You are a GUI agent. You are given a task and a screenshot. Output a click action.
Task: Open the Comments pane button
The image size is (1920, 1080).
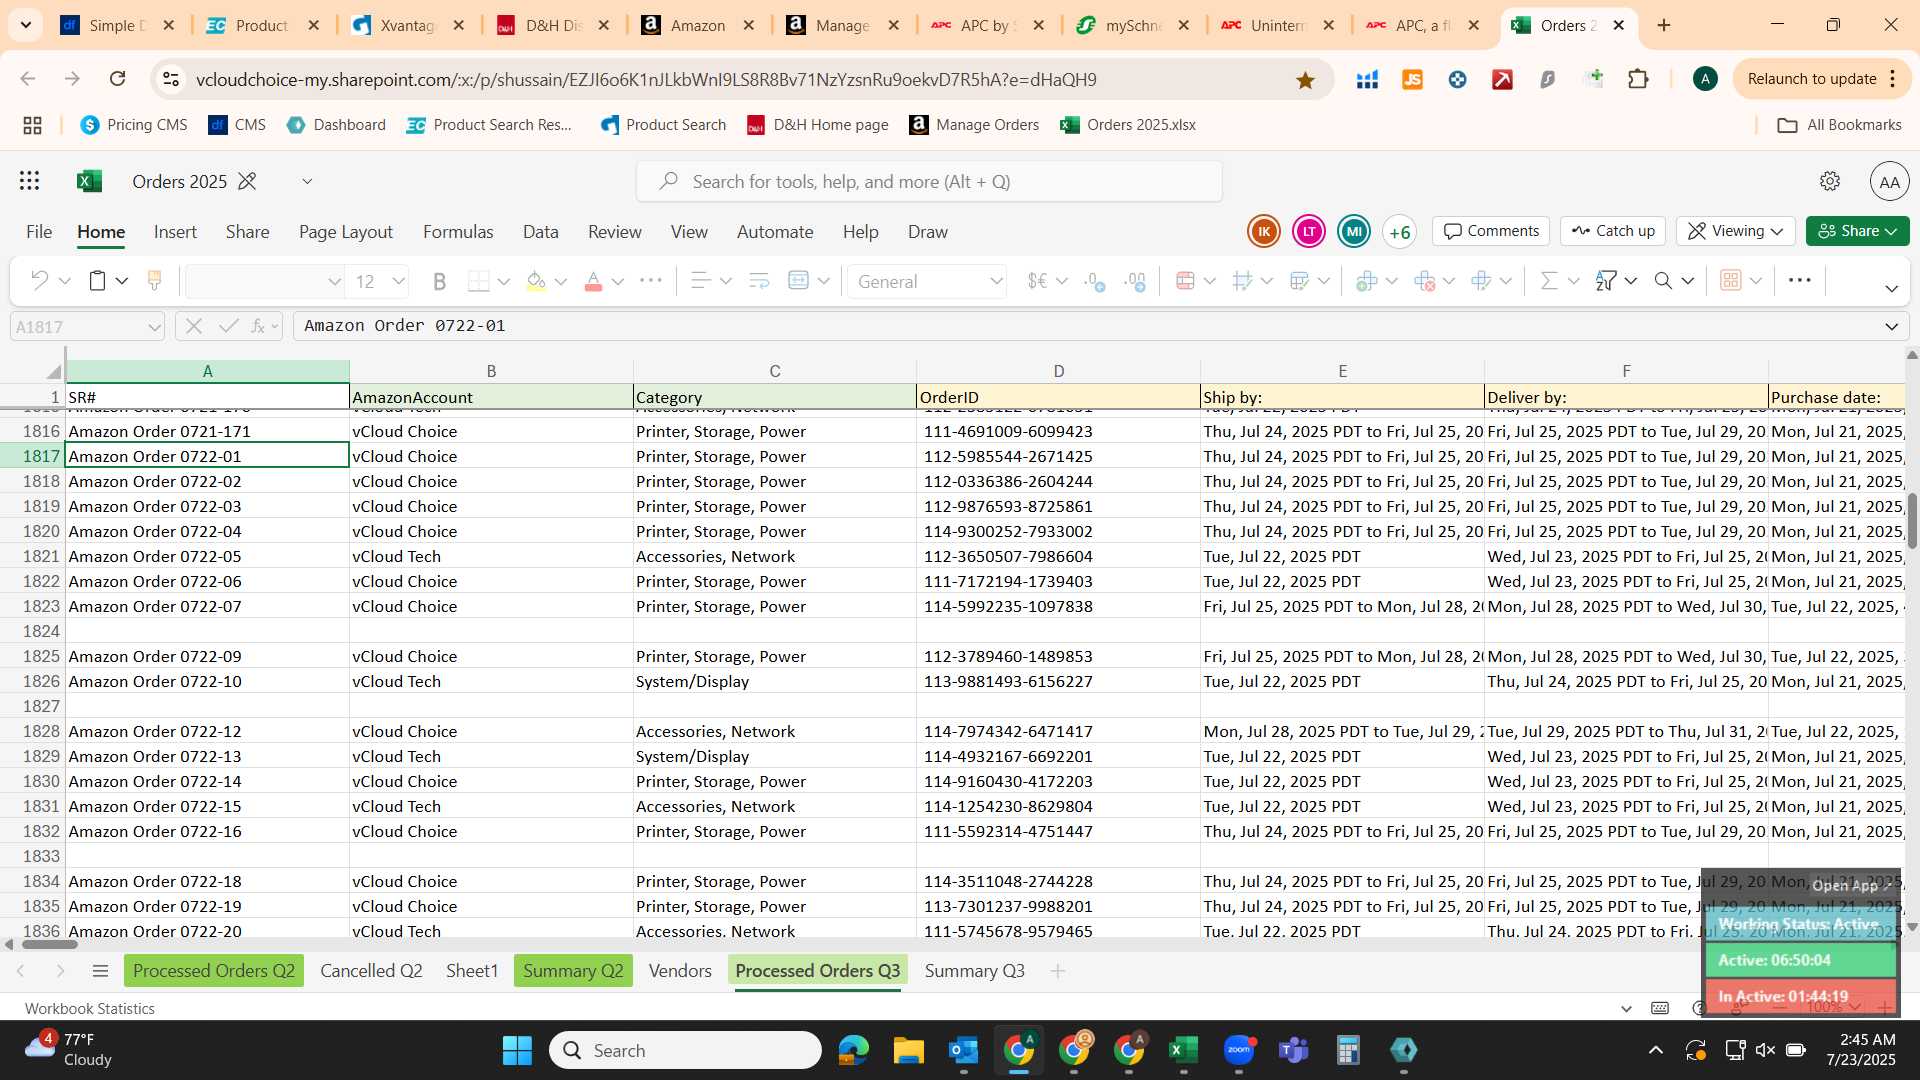1491,231
